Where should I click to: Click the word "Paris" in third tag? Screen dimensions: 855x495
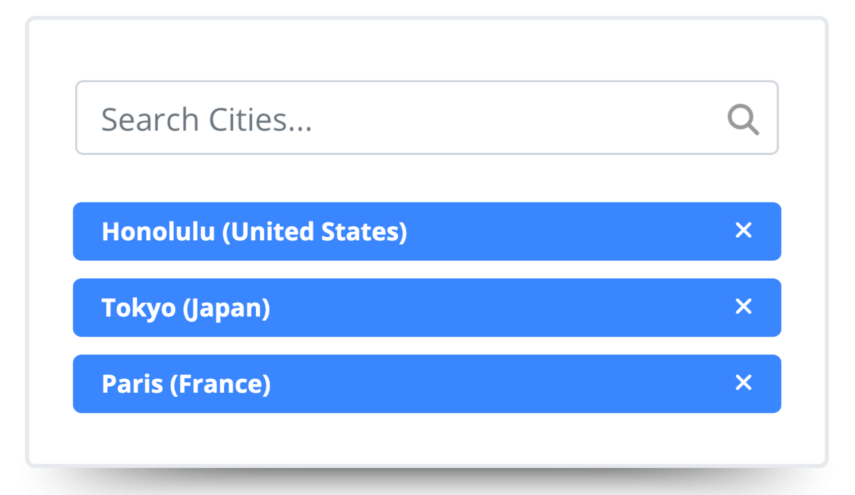tap(132, 384)
